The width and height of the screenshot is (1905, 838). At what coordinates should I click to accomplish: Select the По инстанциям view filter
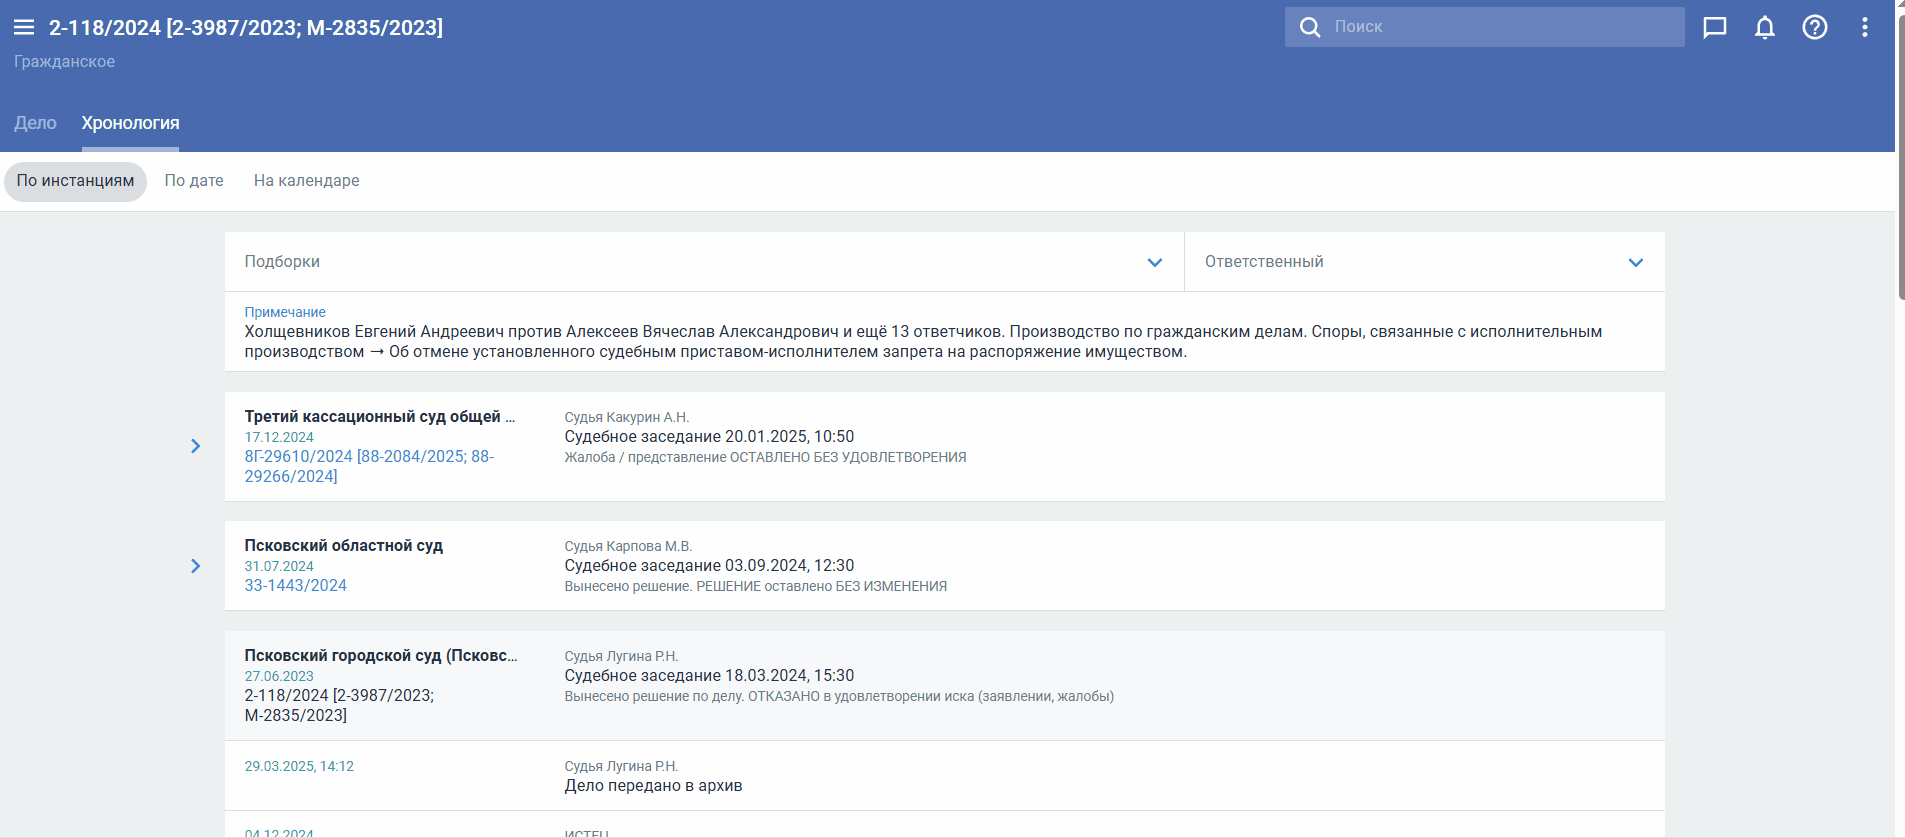75,181
